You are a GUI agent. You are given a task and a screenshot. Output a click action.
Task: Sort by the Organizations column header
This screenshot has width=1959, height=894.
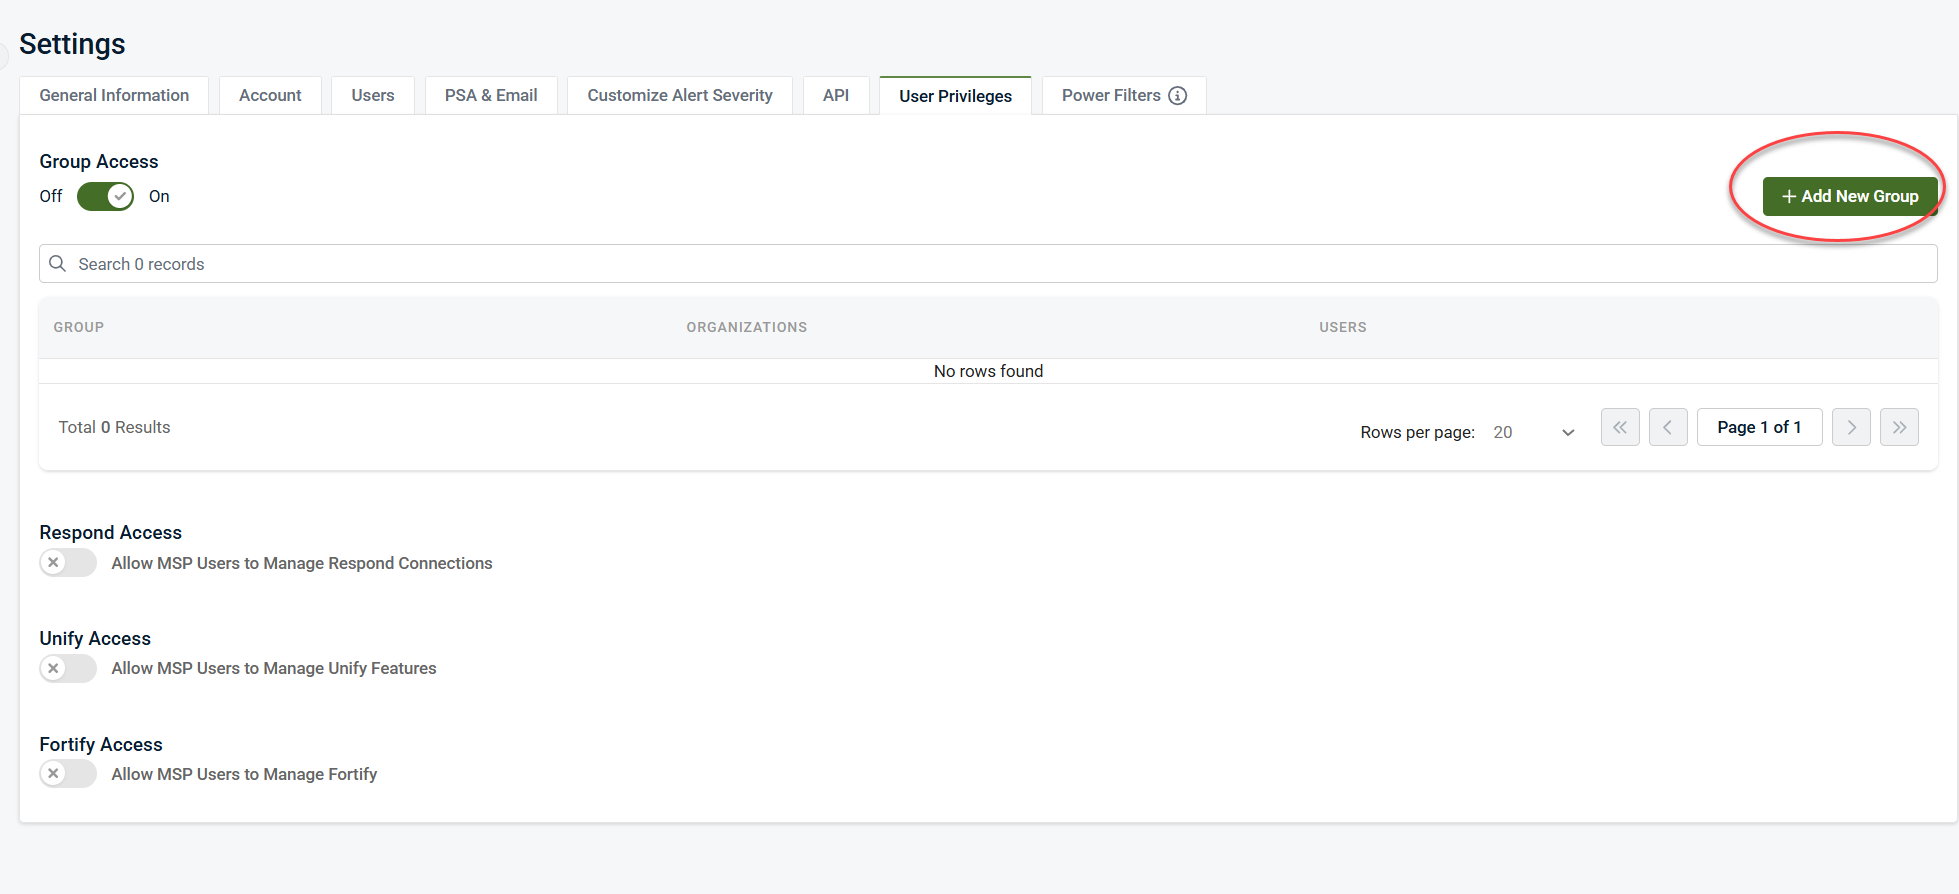click(x=746, y=327)
